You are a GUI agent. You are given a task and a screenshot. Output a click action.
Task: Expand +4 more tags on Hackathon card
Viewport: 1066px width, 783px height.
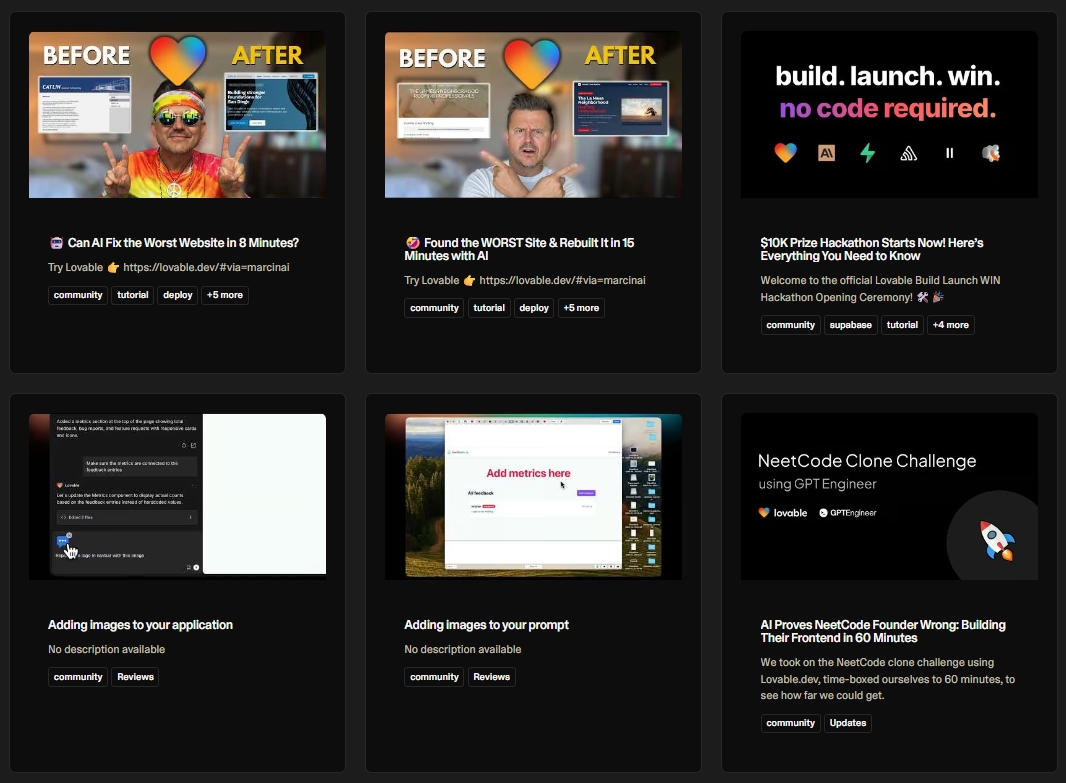pos(950,325)
